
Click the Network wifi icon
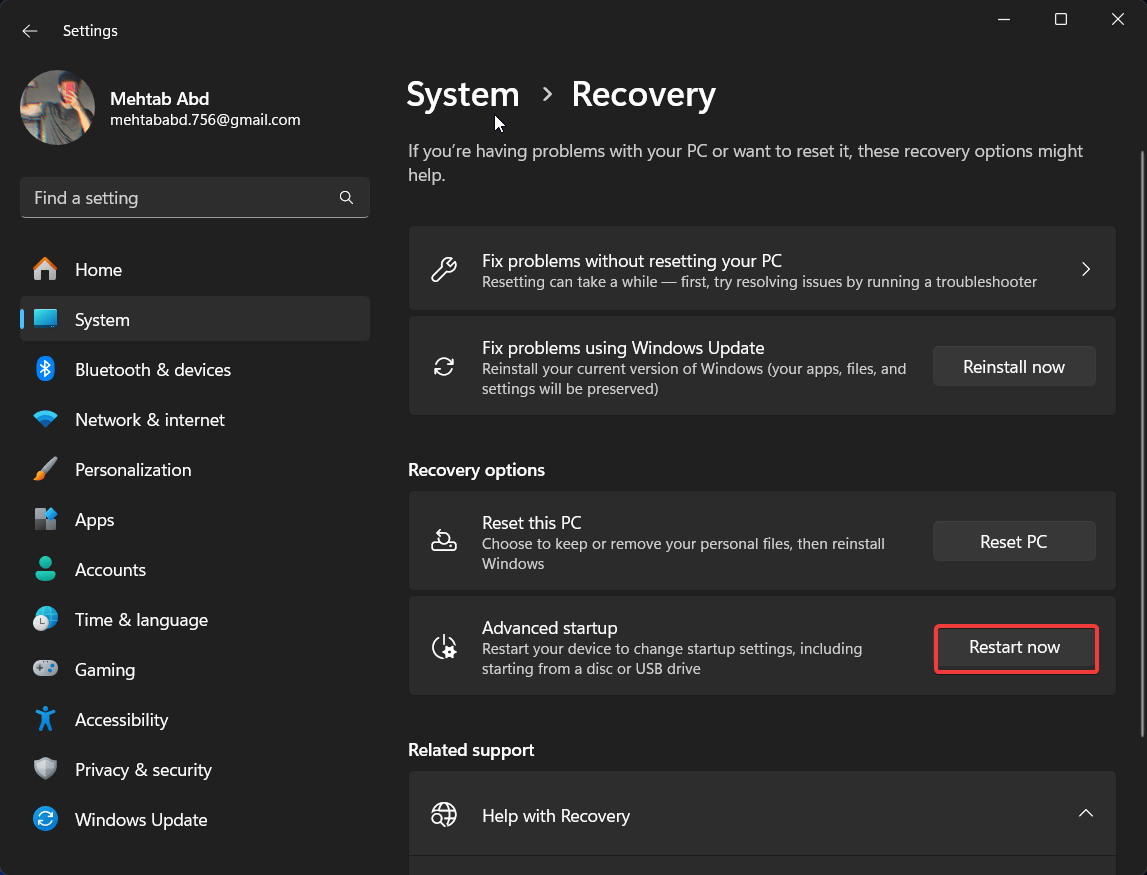(45, 419)
